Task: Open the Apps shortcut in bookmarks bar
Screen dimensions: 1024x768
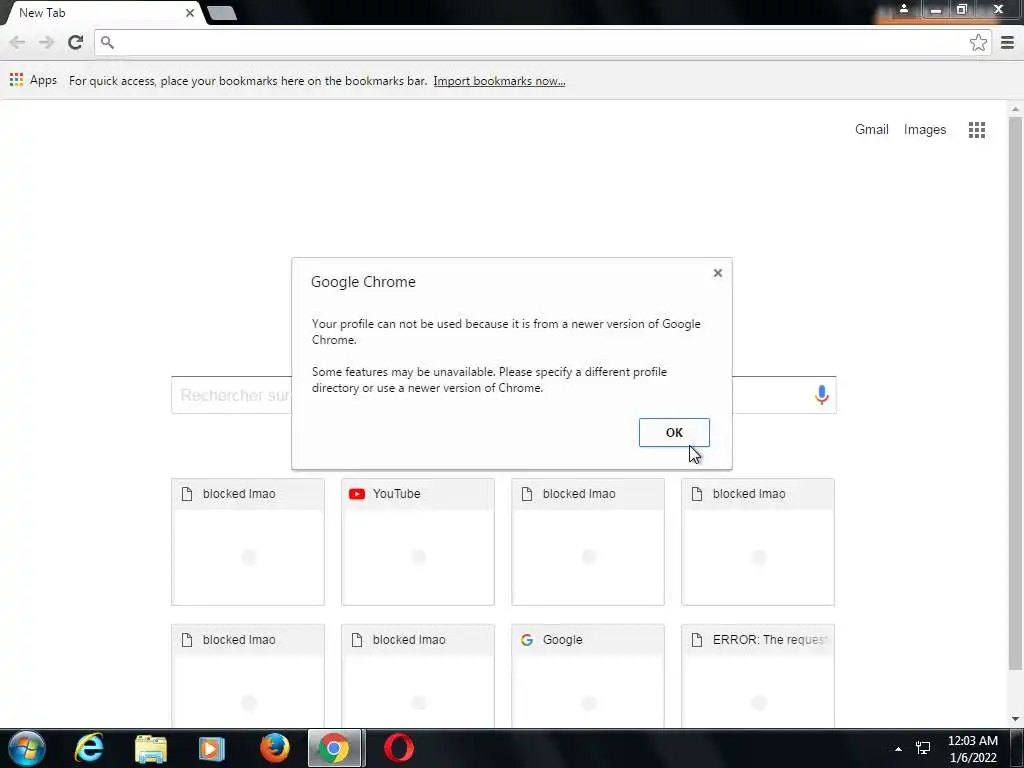Action: tap(33, 80)
